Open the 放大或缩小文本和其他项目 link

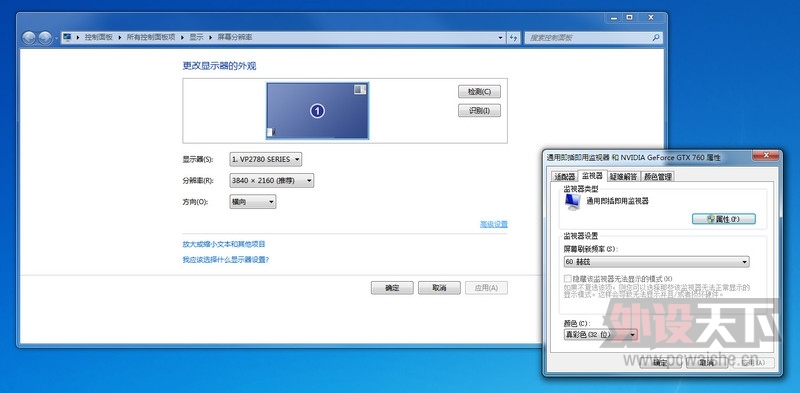[224, 244]
